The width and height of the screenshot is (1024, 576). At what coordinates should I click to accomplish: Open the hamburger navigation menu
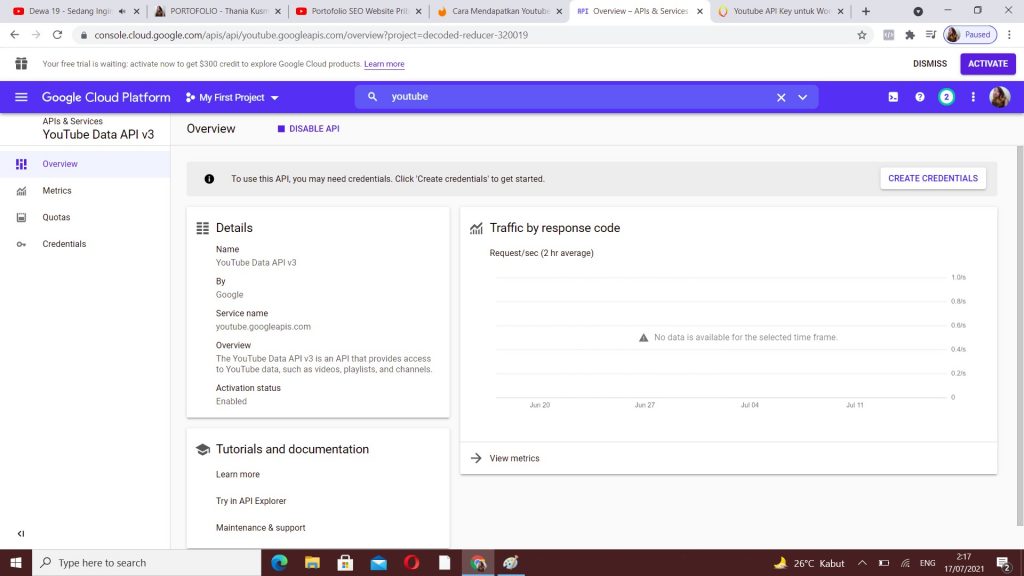coord(21,97)
